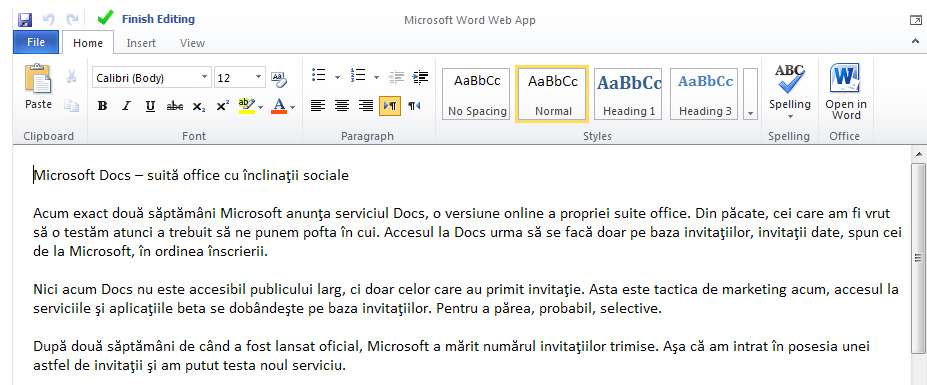
Task: Toggle Italic formatting
Action: [x=126, y=106]
